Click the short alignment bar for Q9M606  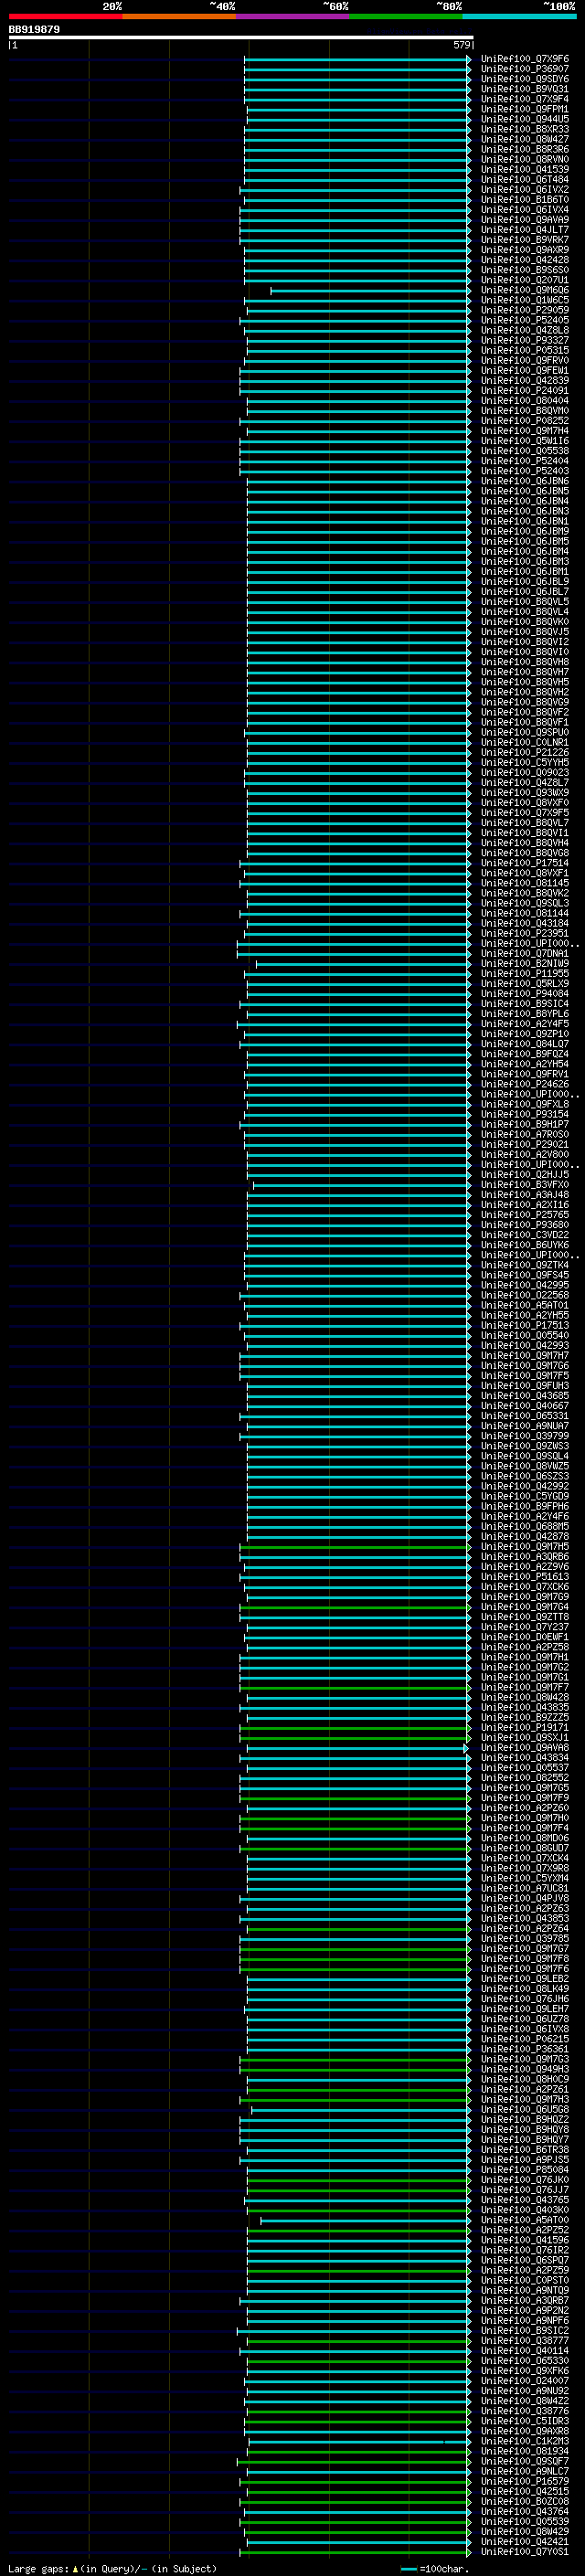pos(370,290)
